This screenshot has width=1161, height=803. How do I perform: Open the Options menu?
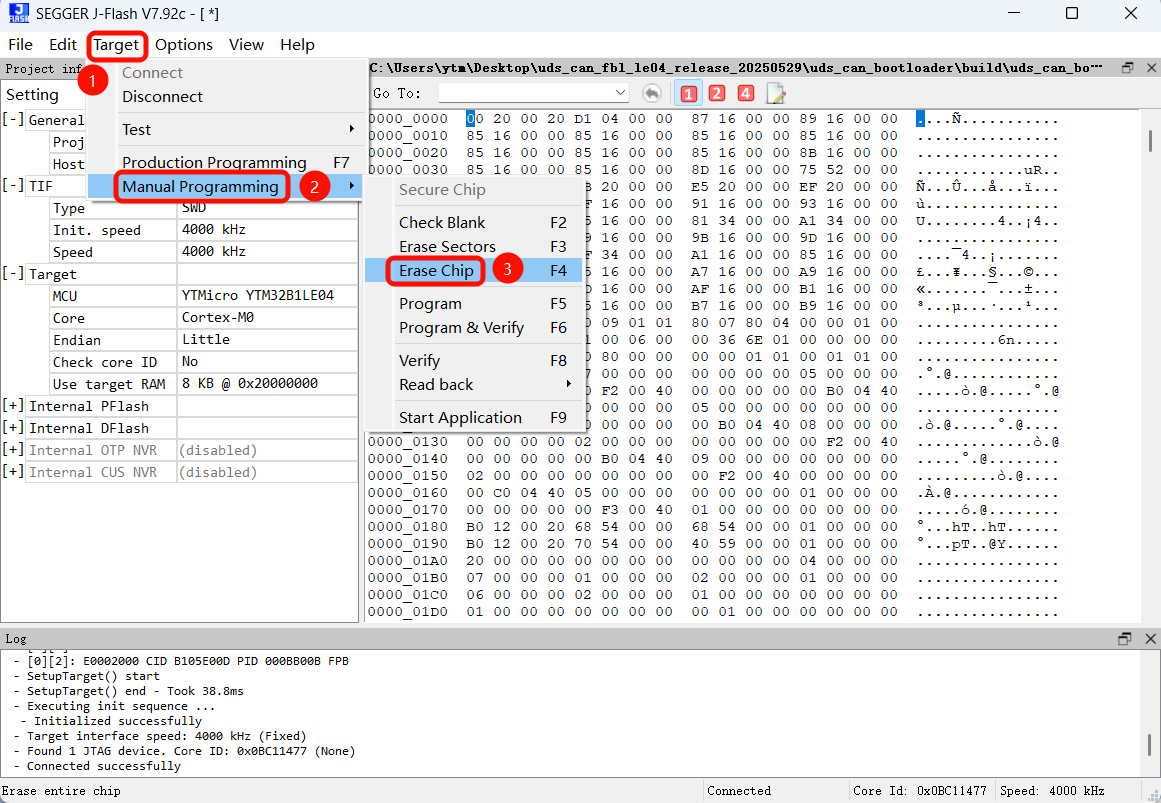(184, 45)
